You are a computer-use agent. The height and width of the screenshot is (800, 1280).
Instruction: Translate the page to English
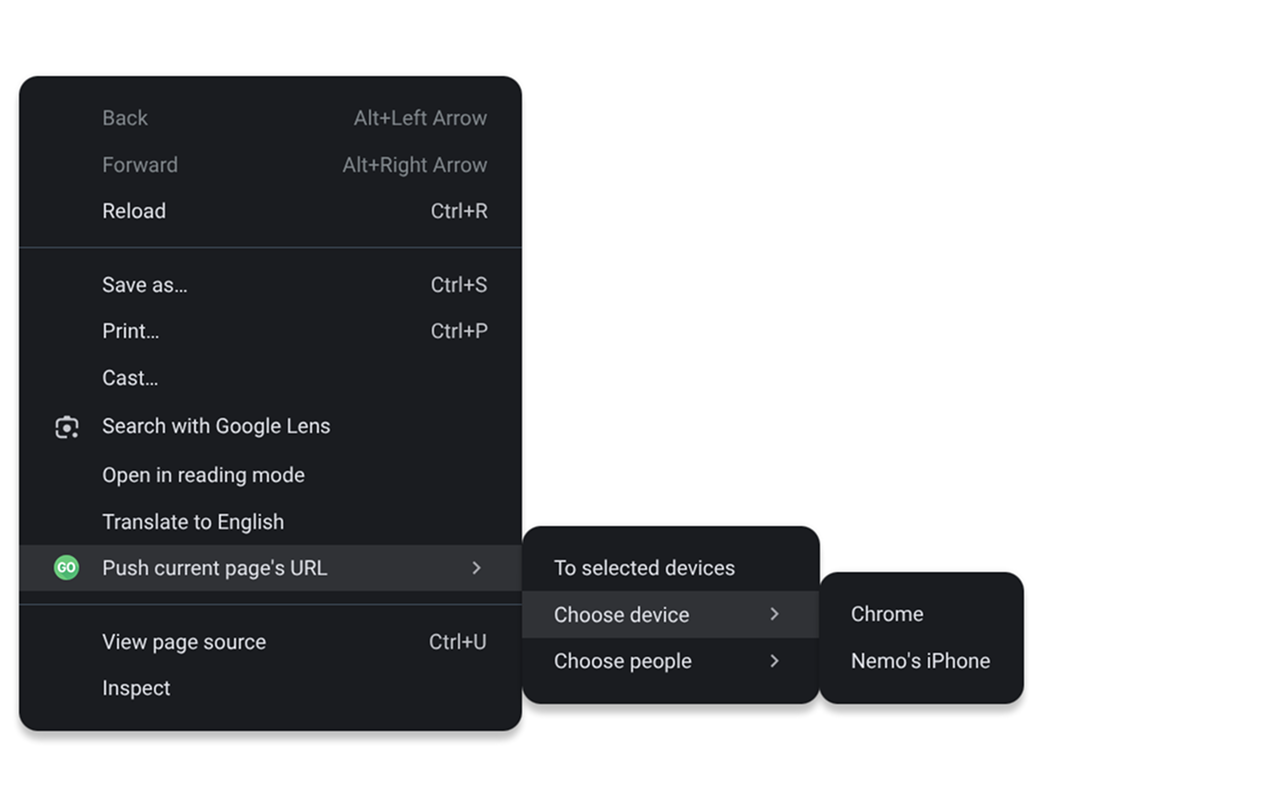pyautogui.click(x=193, y=521)
